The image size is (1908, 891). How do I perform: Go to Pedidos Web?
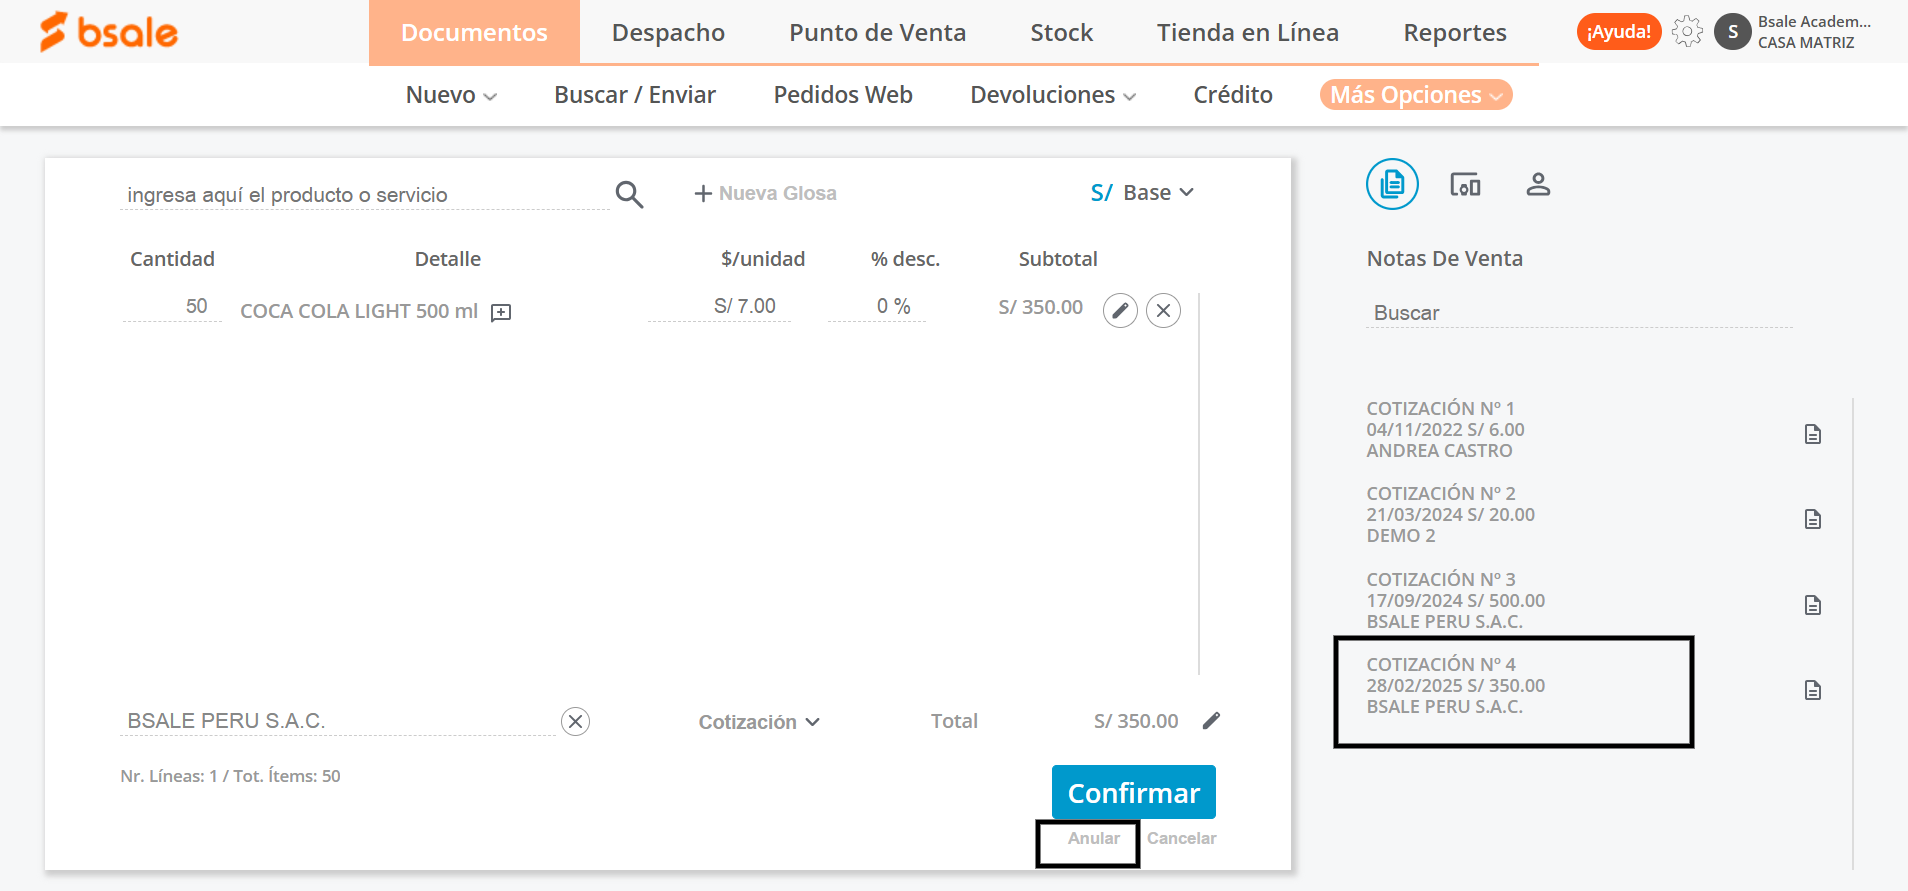point(843,95)
